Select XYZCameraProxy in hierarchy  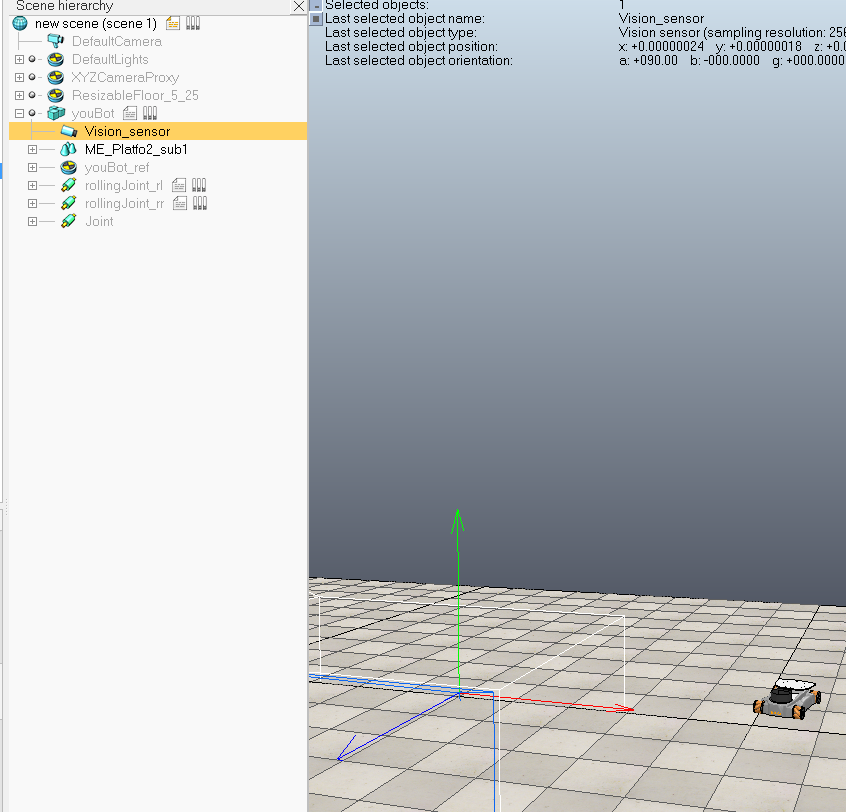coord(125,78)
